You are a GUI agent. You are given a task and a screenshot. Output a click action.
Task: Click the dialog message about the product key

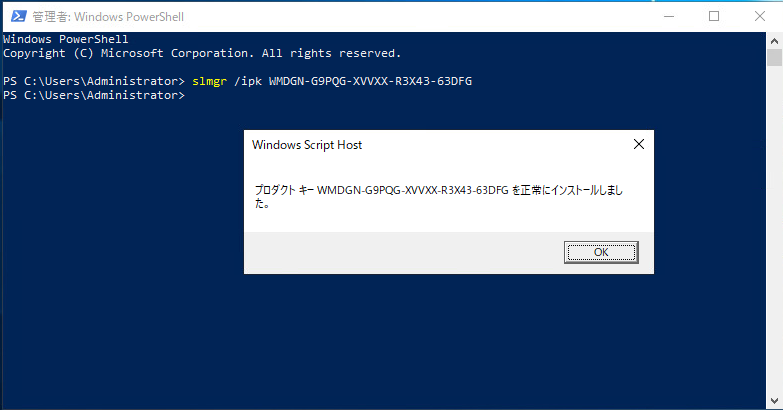(438, 196)
